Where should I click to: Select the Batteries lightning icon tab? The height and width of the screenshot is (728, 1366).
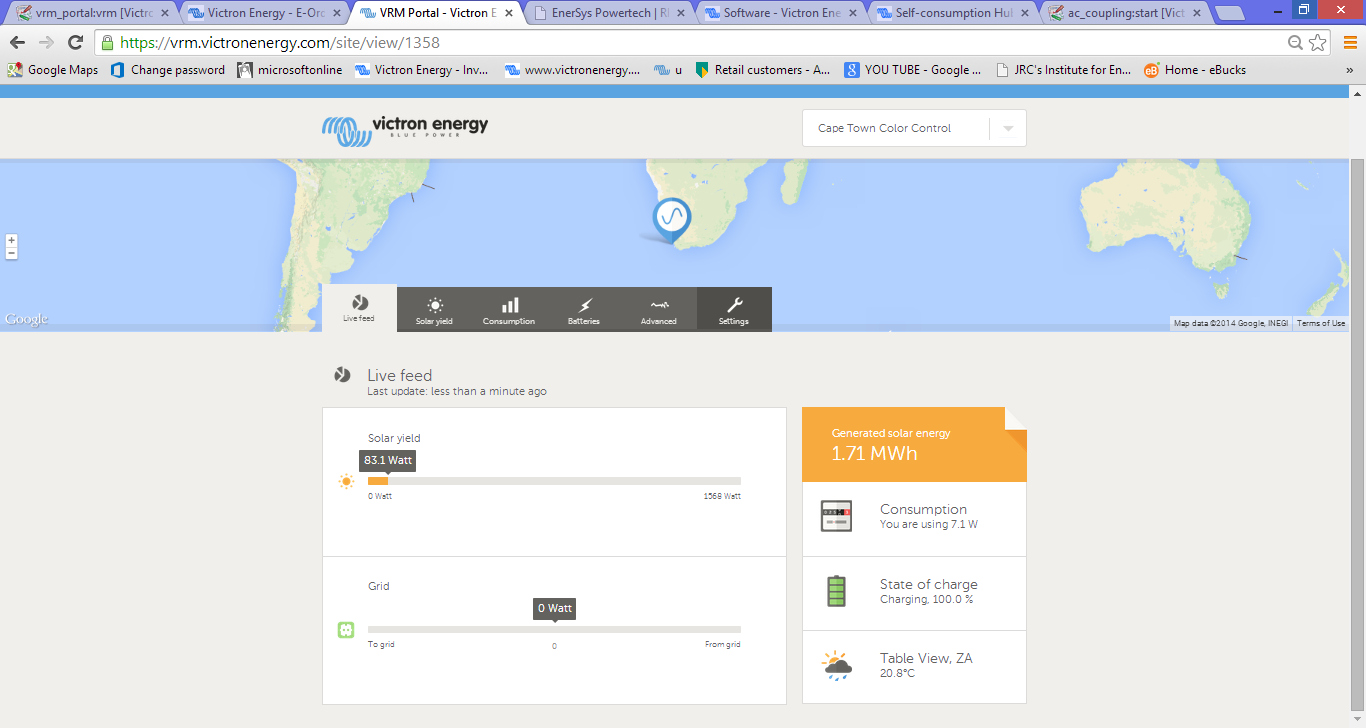(584, 309)
